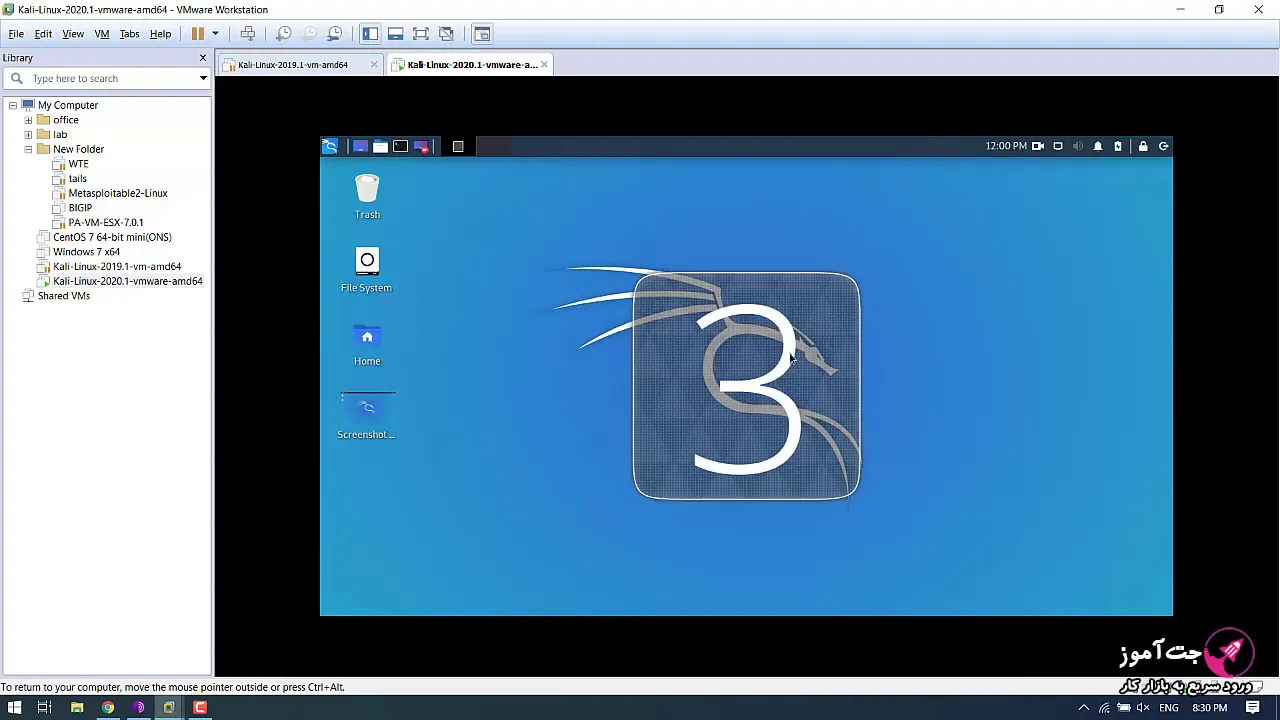The image size is (1280, 720).
Task: Open the Edit menu
Action: [43, 34]
